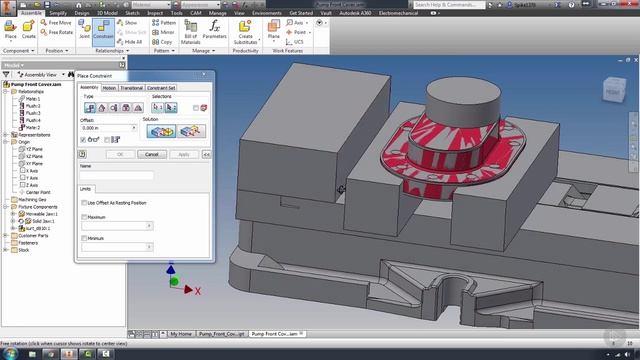Expand the Component panel dropdown
The height and width of the screenshot is (360, 640).
click(32, 51)
